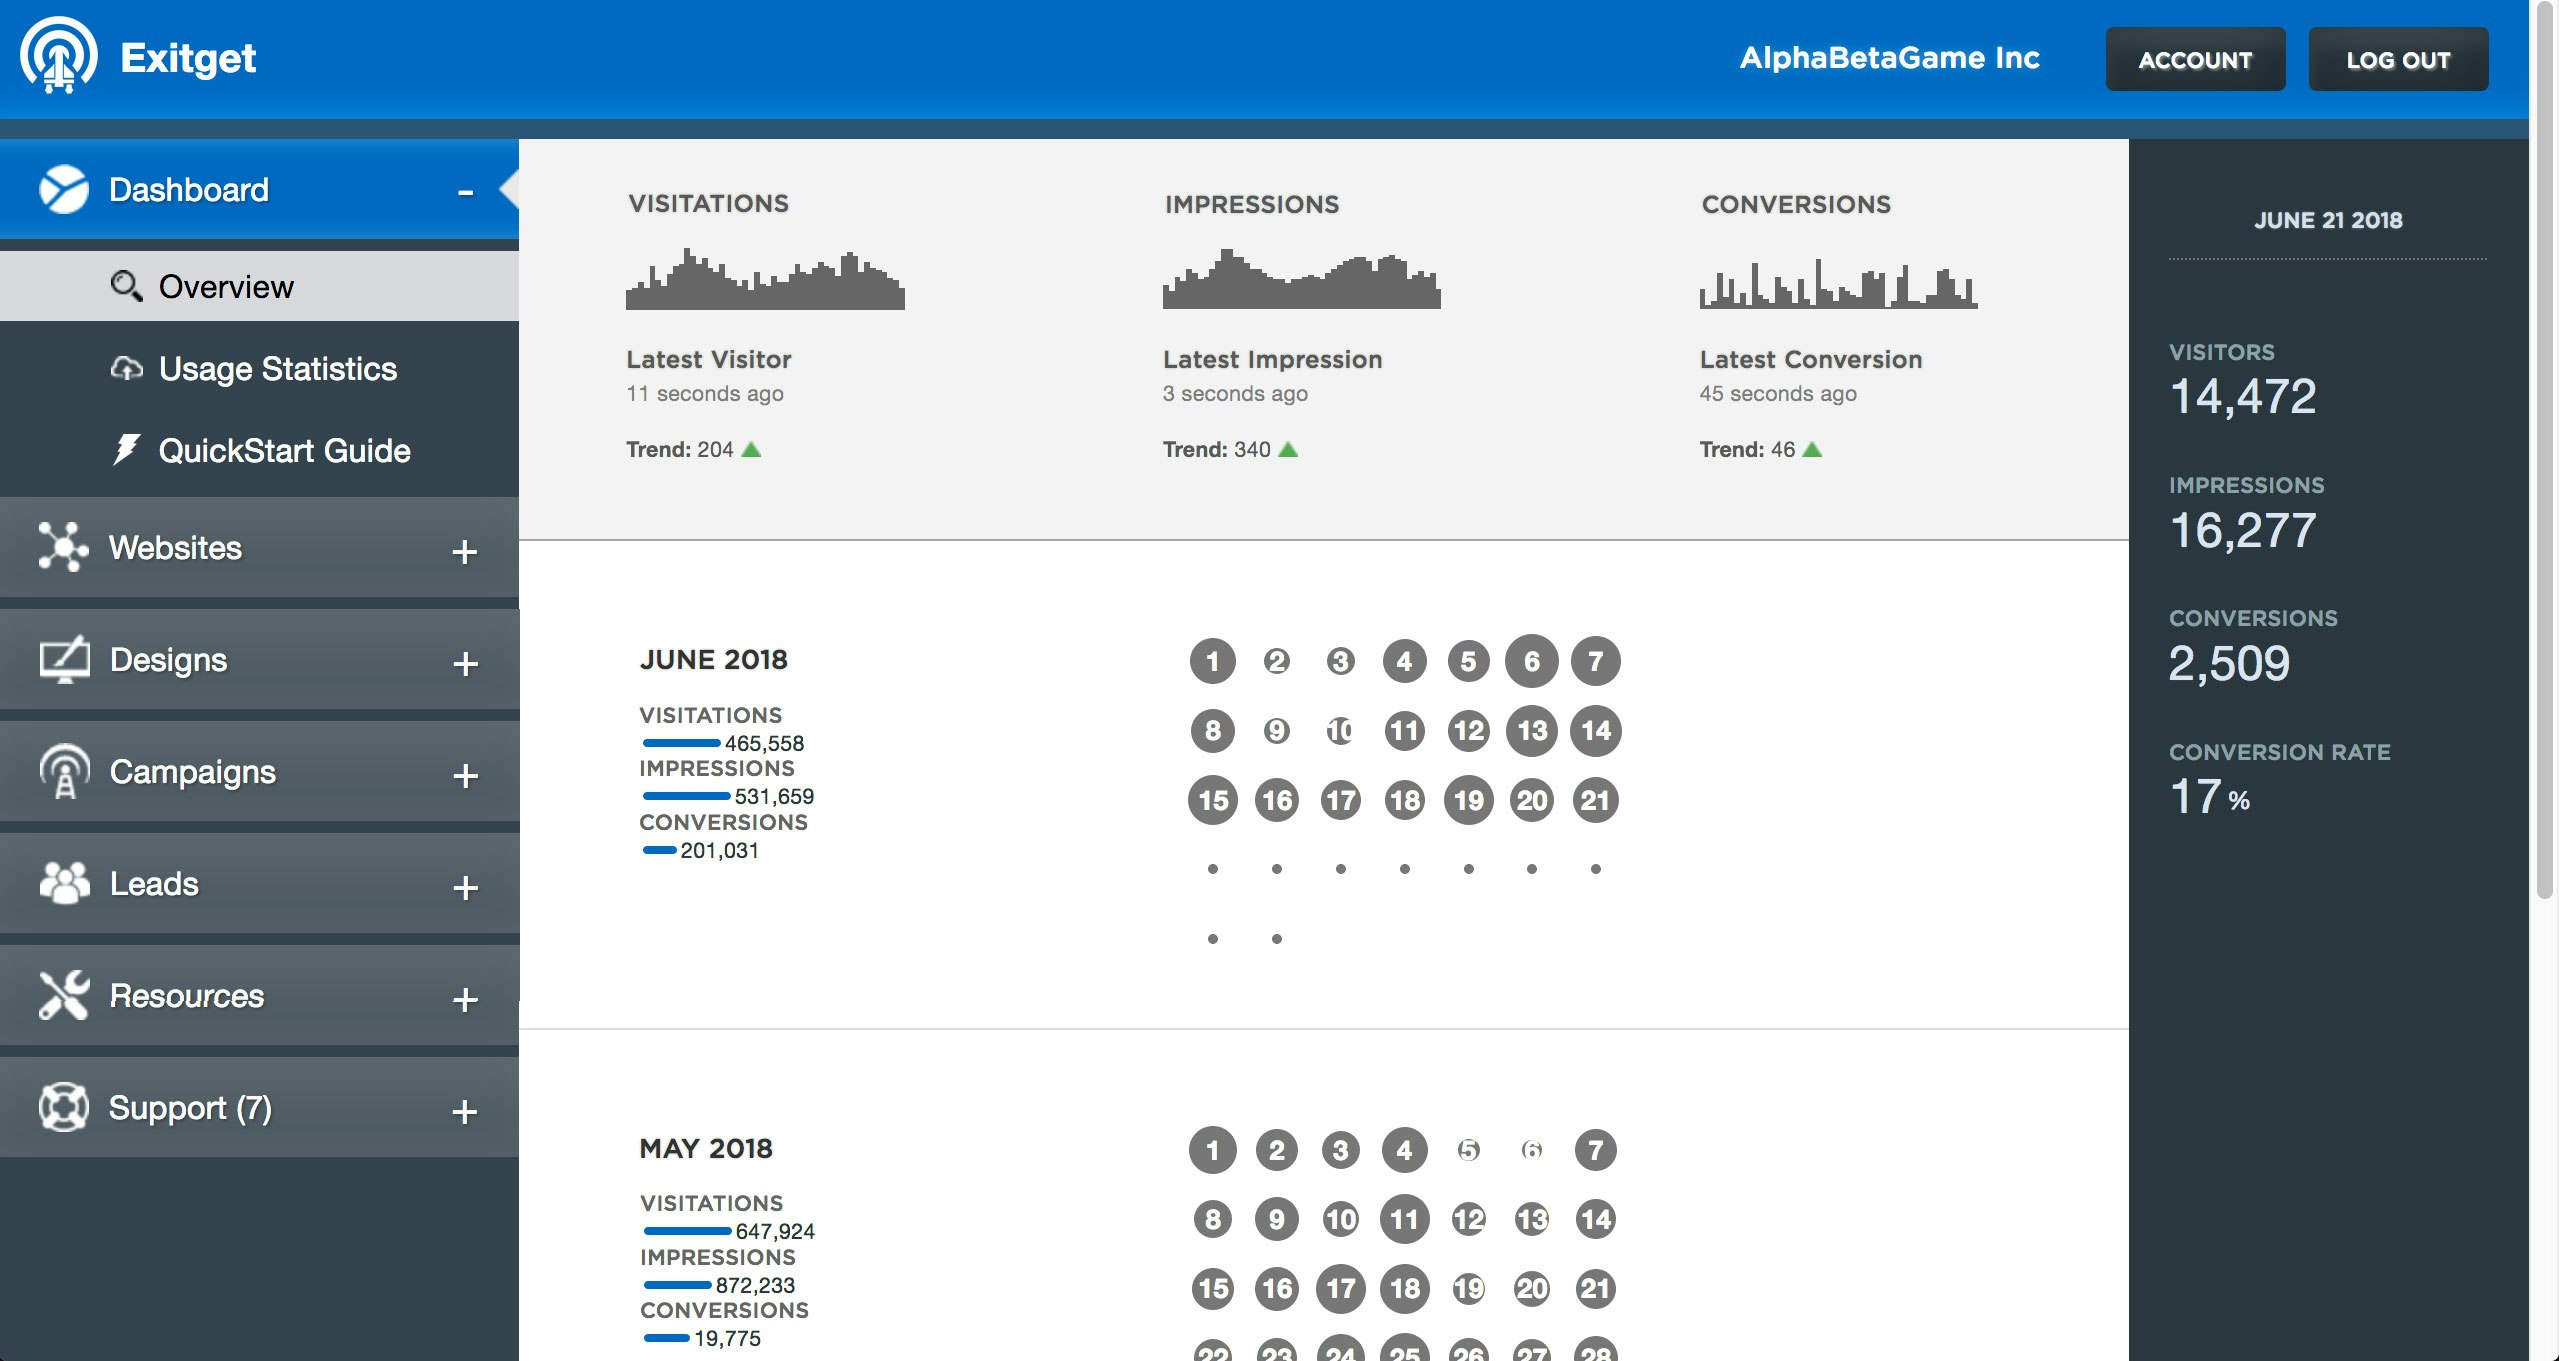Click the Dashboard pie icon
The height and width of the screenshot is (1361, 2560).
64,190
